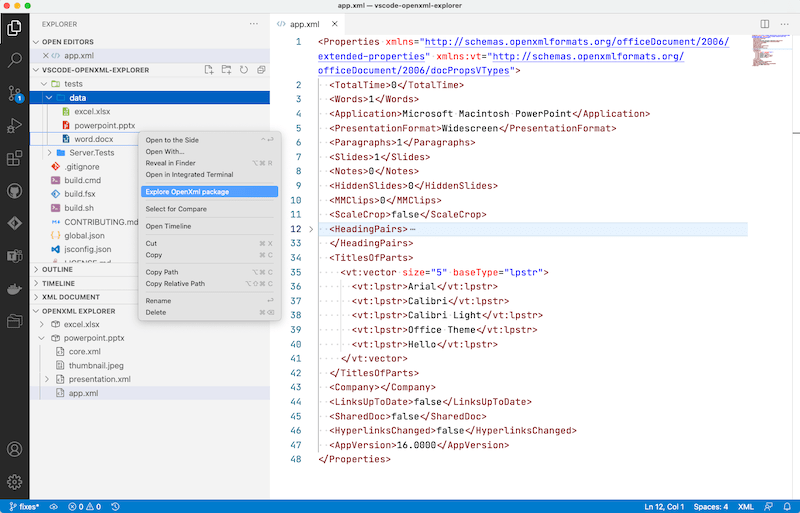The width and height of the screenshot is (800, 513).
Task: Open thumbnail.jpeg in OpenXML Explorer
Action: point(97,366)
